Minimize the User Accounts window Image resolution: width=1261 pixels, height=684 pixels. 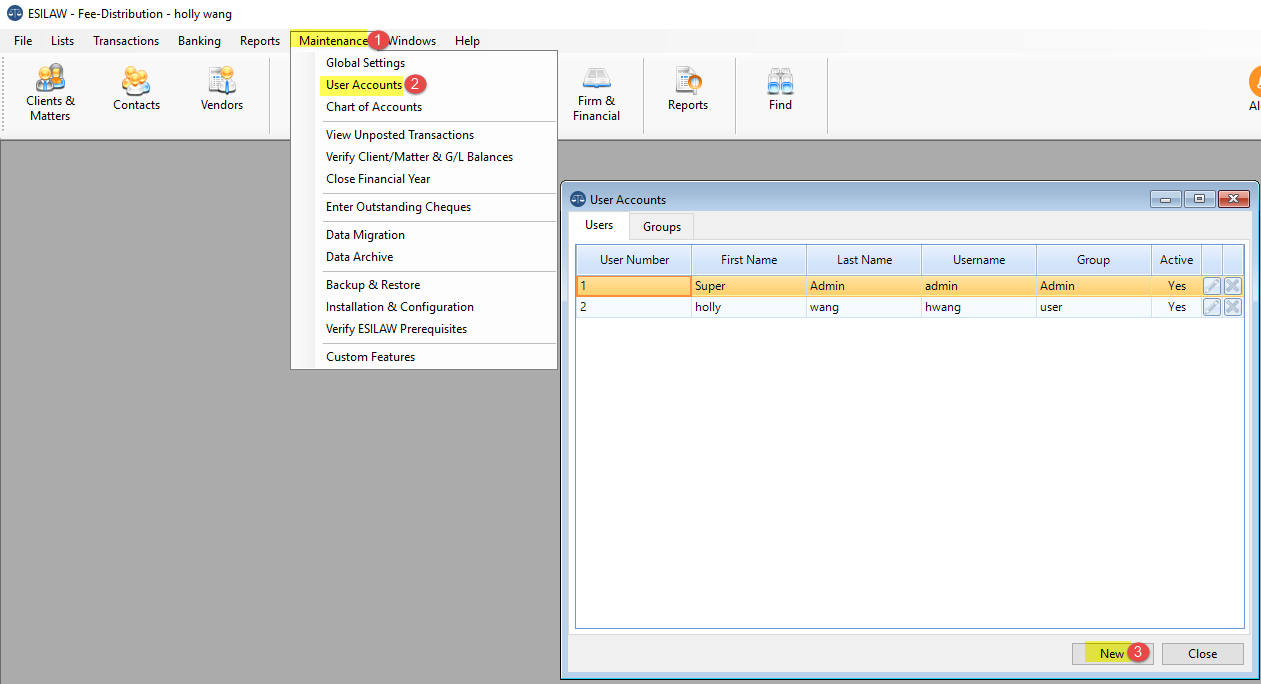(1165, 199)
